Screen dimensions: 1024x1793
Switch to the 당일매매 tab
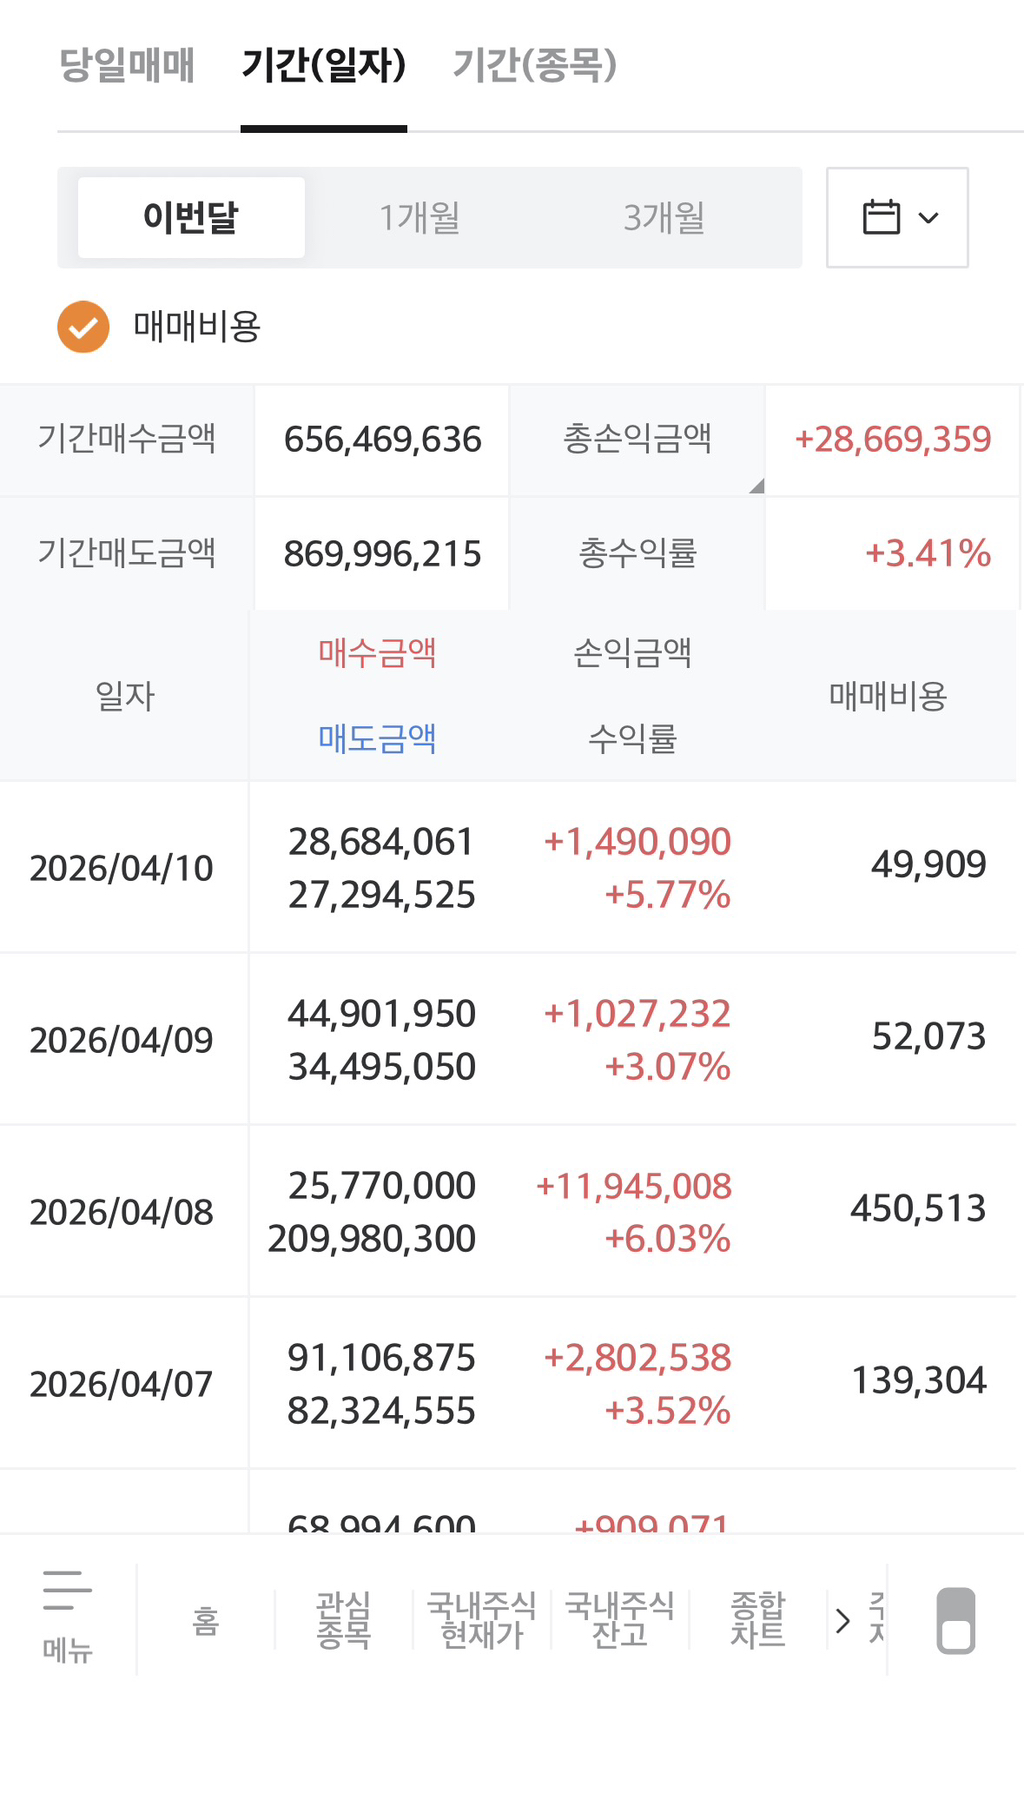127,65
